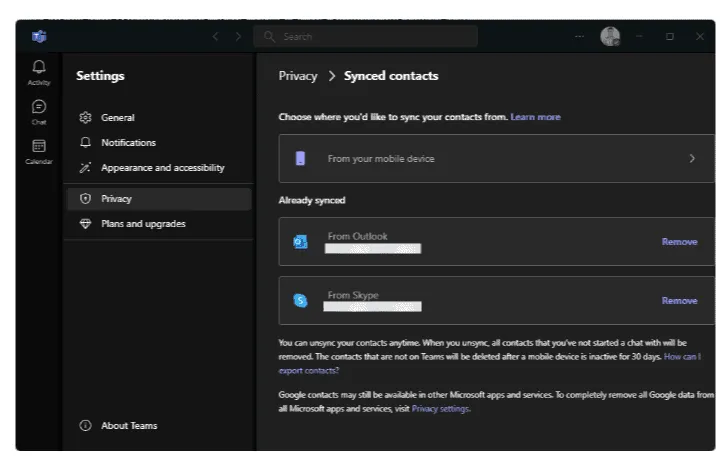This screenshot has width=725, height=456.
Task: Expand the From your mobile device row
Action: tap(497, 158)
